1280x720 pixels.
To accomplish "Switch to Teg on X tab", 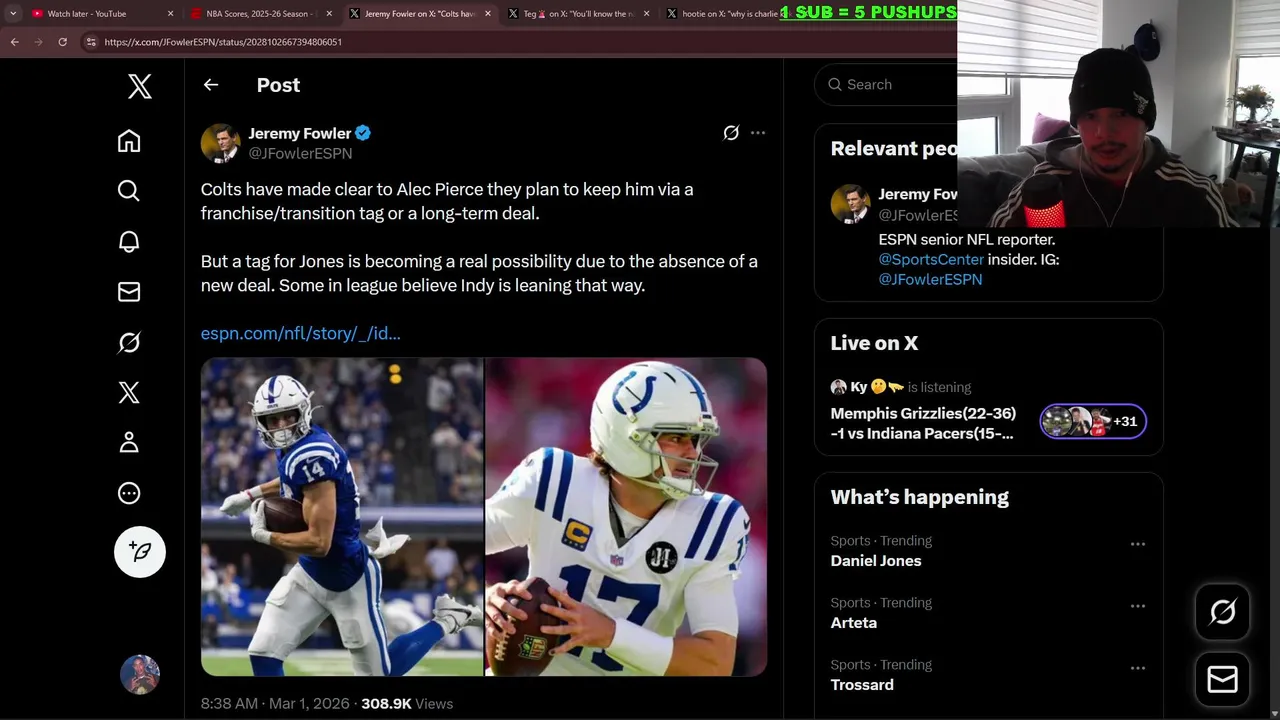I will coord(579,14).
